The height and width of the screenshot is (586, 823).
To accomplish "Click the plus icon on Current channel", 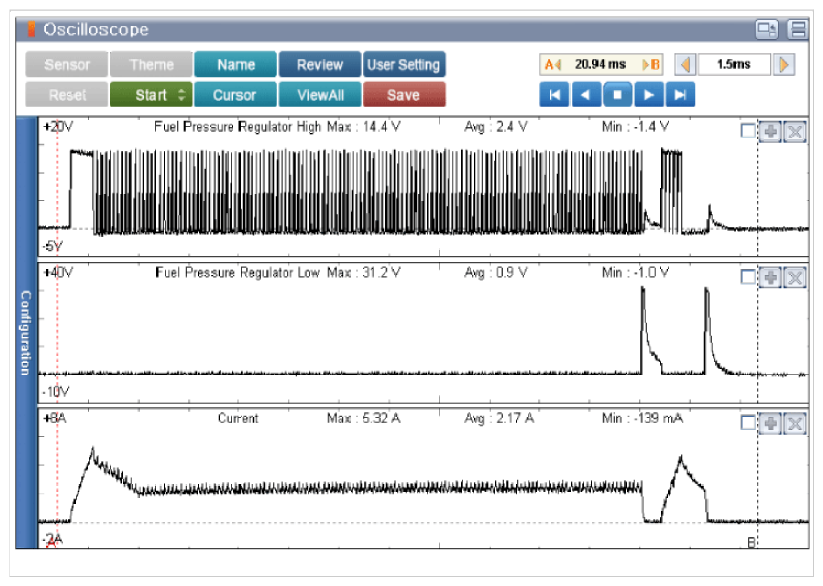I will click(x=770, y=423).
